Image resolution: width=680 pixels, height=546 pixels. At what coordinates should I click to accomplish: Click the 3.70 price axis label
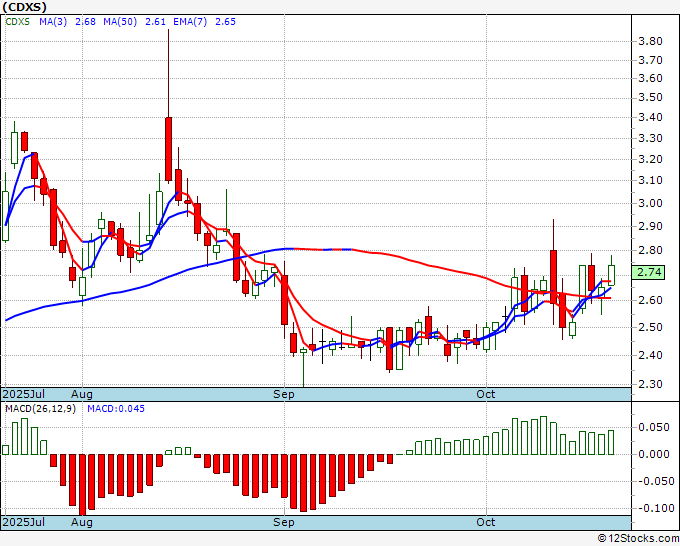pos(651,60)
